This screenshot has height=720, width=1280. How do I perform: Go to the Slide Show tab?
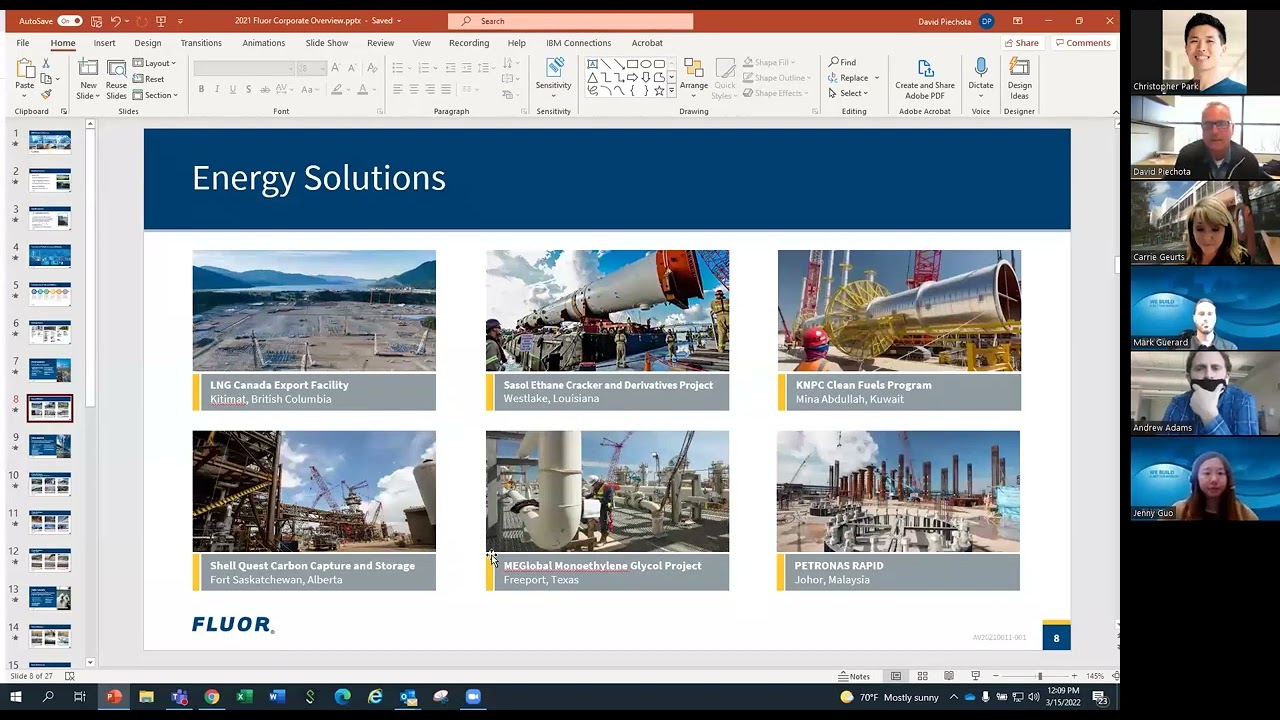(326, 43)
